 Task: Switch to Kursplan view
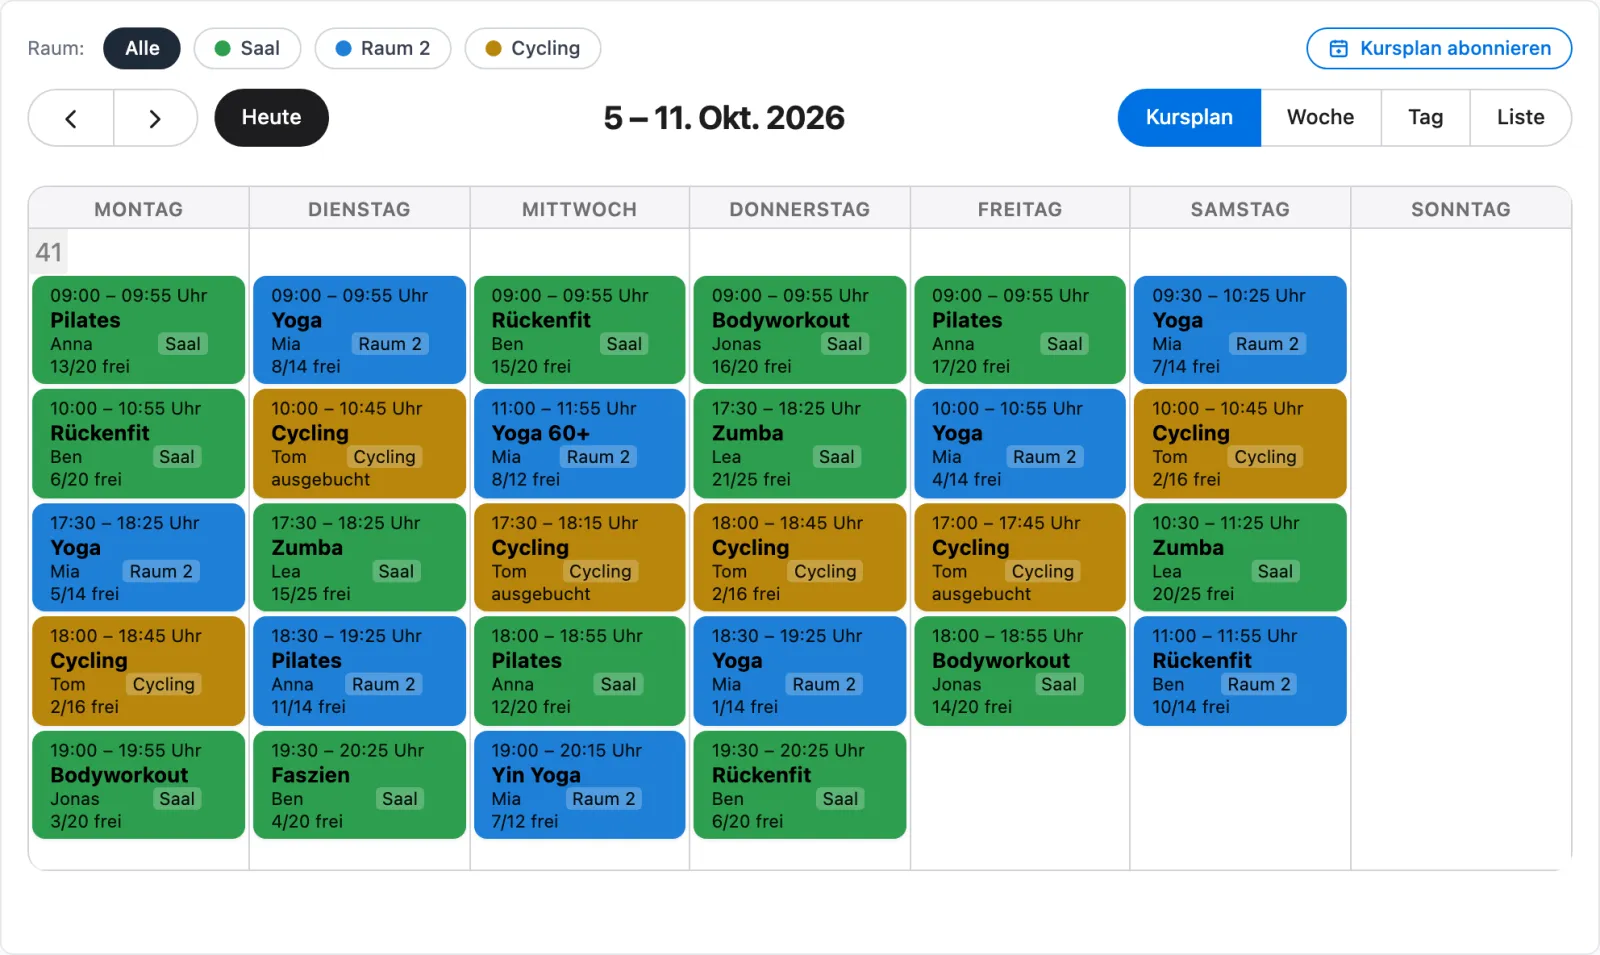pyautogui.click(x=1189, y=118)
